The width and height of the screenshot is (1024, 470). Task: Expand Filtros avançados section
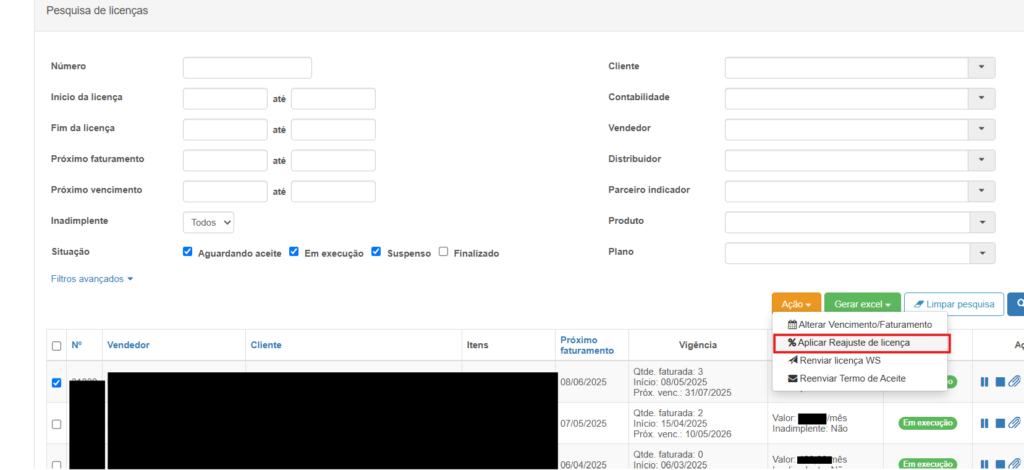91,279
